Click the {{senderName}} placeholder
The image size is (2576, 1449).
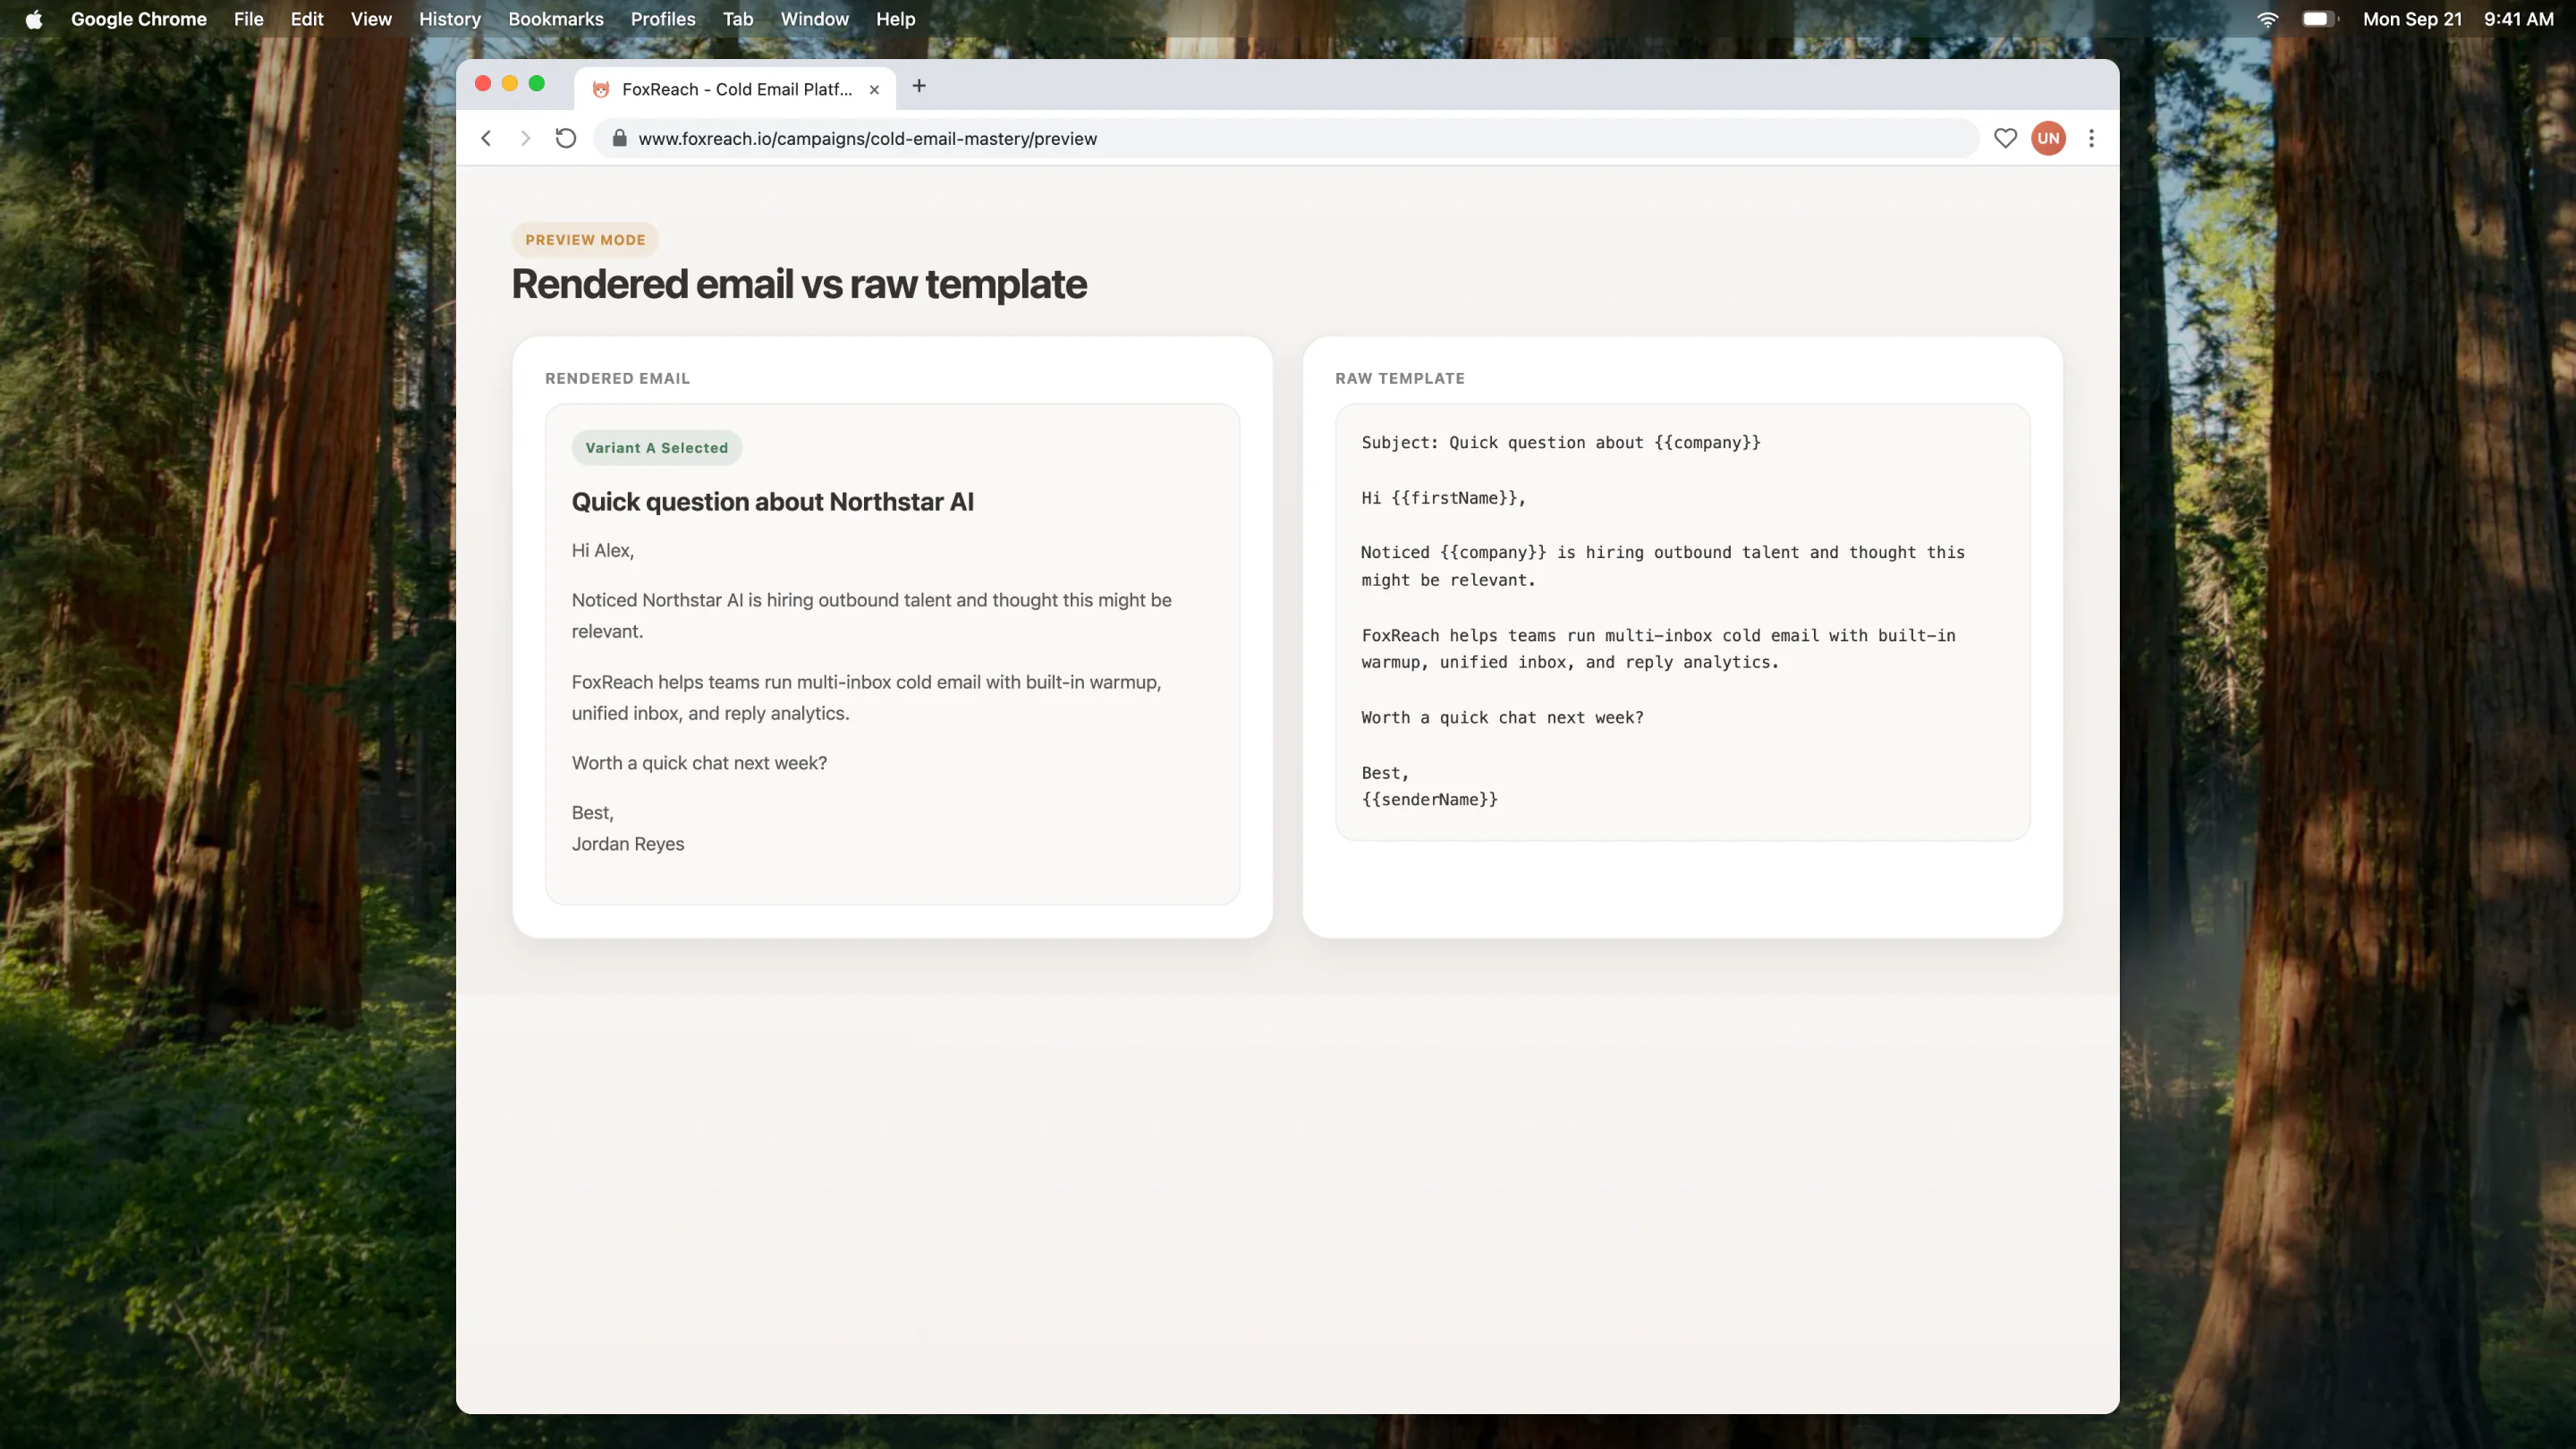pos(1429,799)
